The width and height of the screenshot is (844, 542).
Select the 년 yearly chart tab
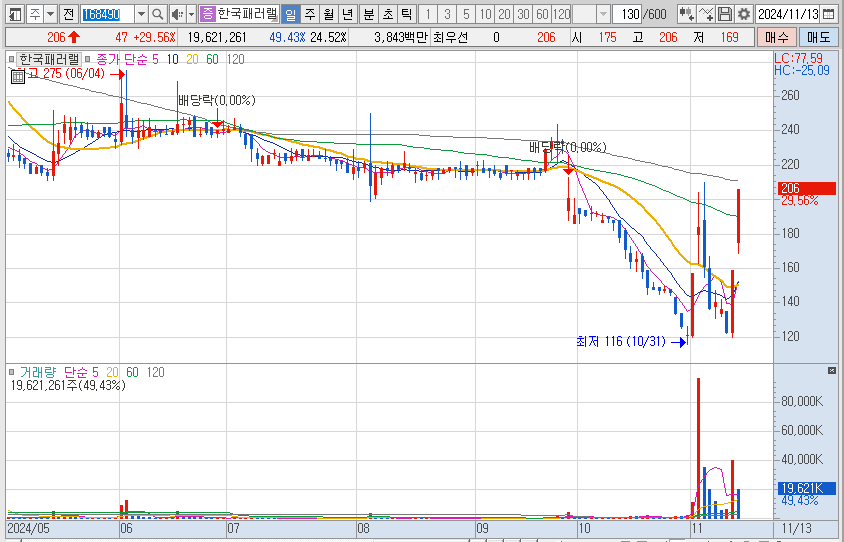coord(348,14)
